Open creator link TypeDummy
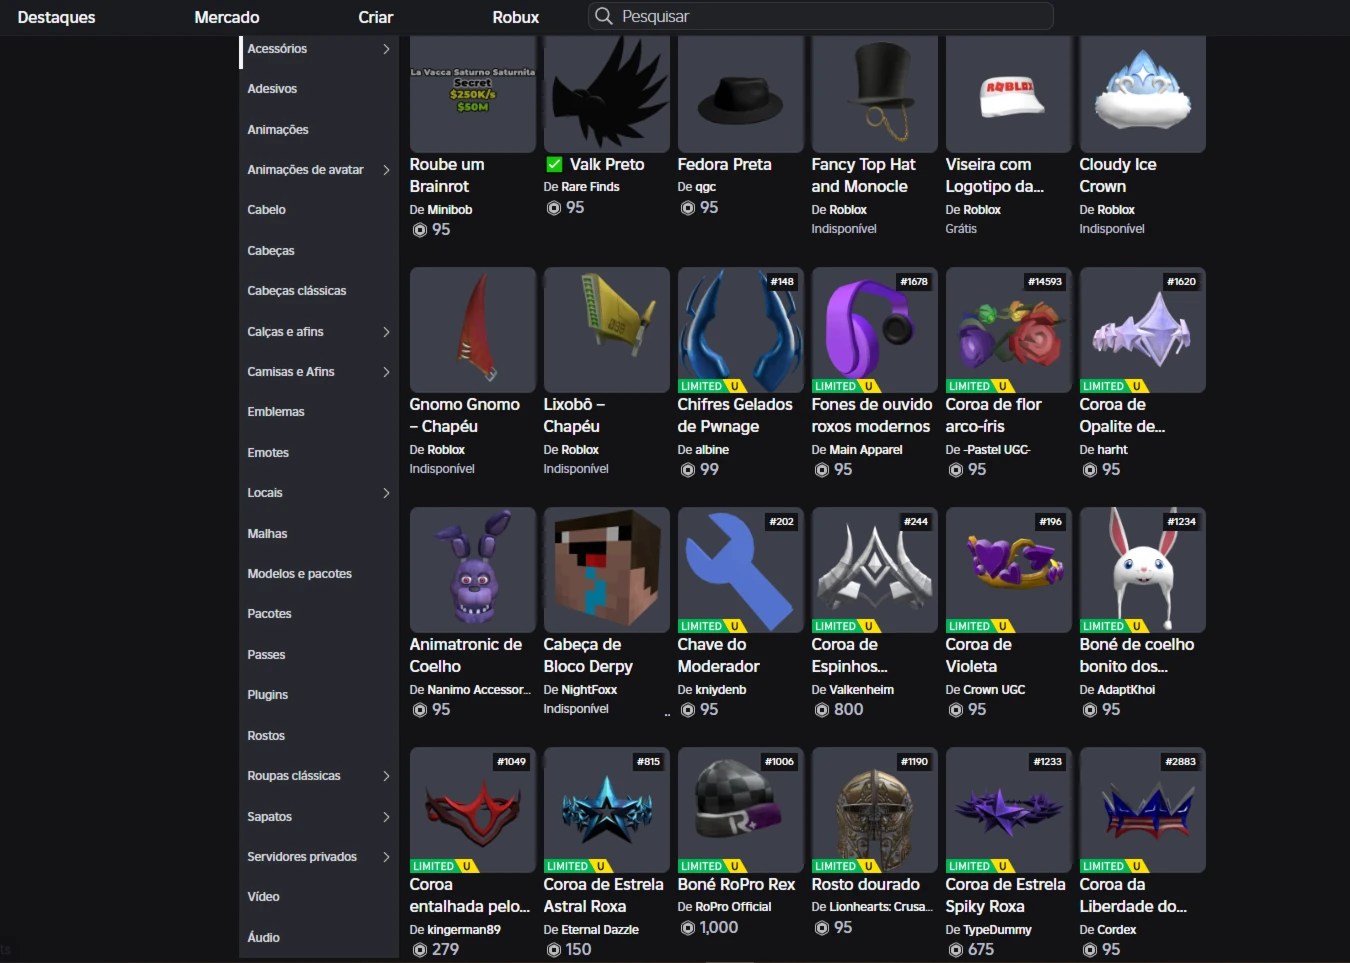Image resolution: width=1350 pixels, height=963 pixels. click(x=997, y=930)
